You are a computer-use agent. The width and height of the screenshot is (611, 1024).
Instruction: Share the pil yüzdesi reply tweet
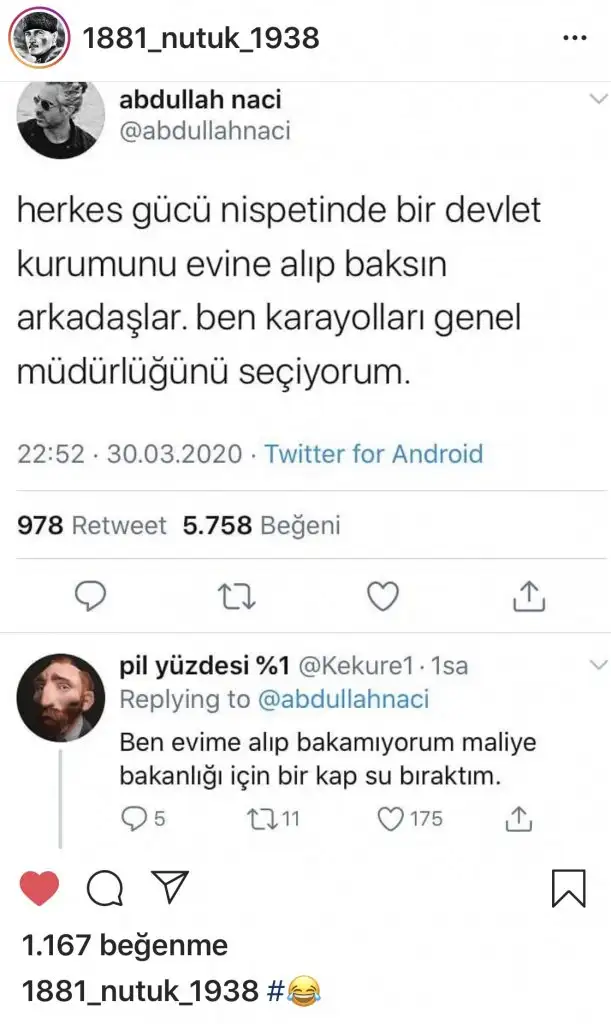point(518,819)
